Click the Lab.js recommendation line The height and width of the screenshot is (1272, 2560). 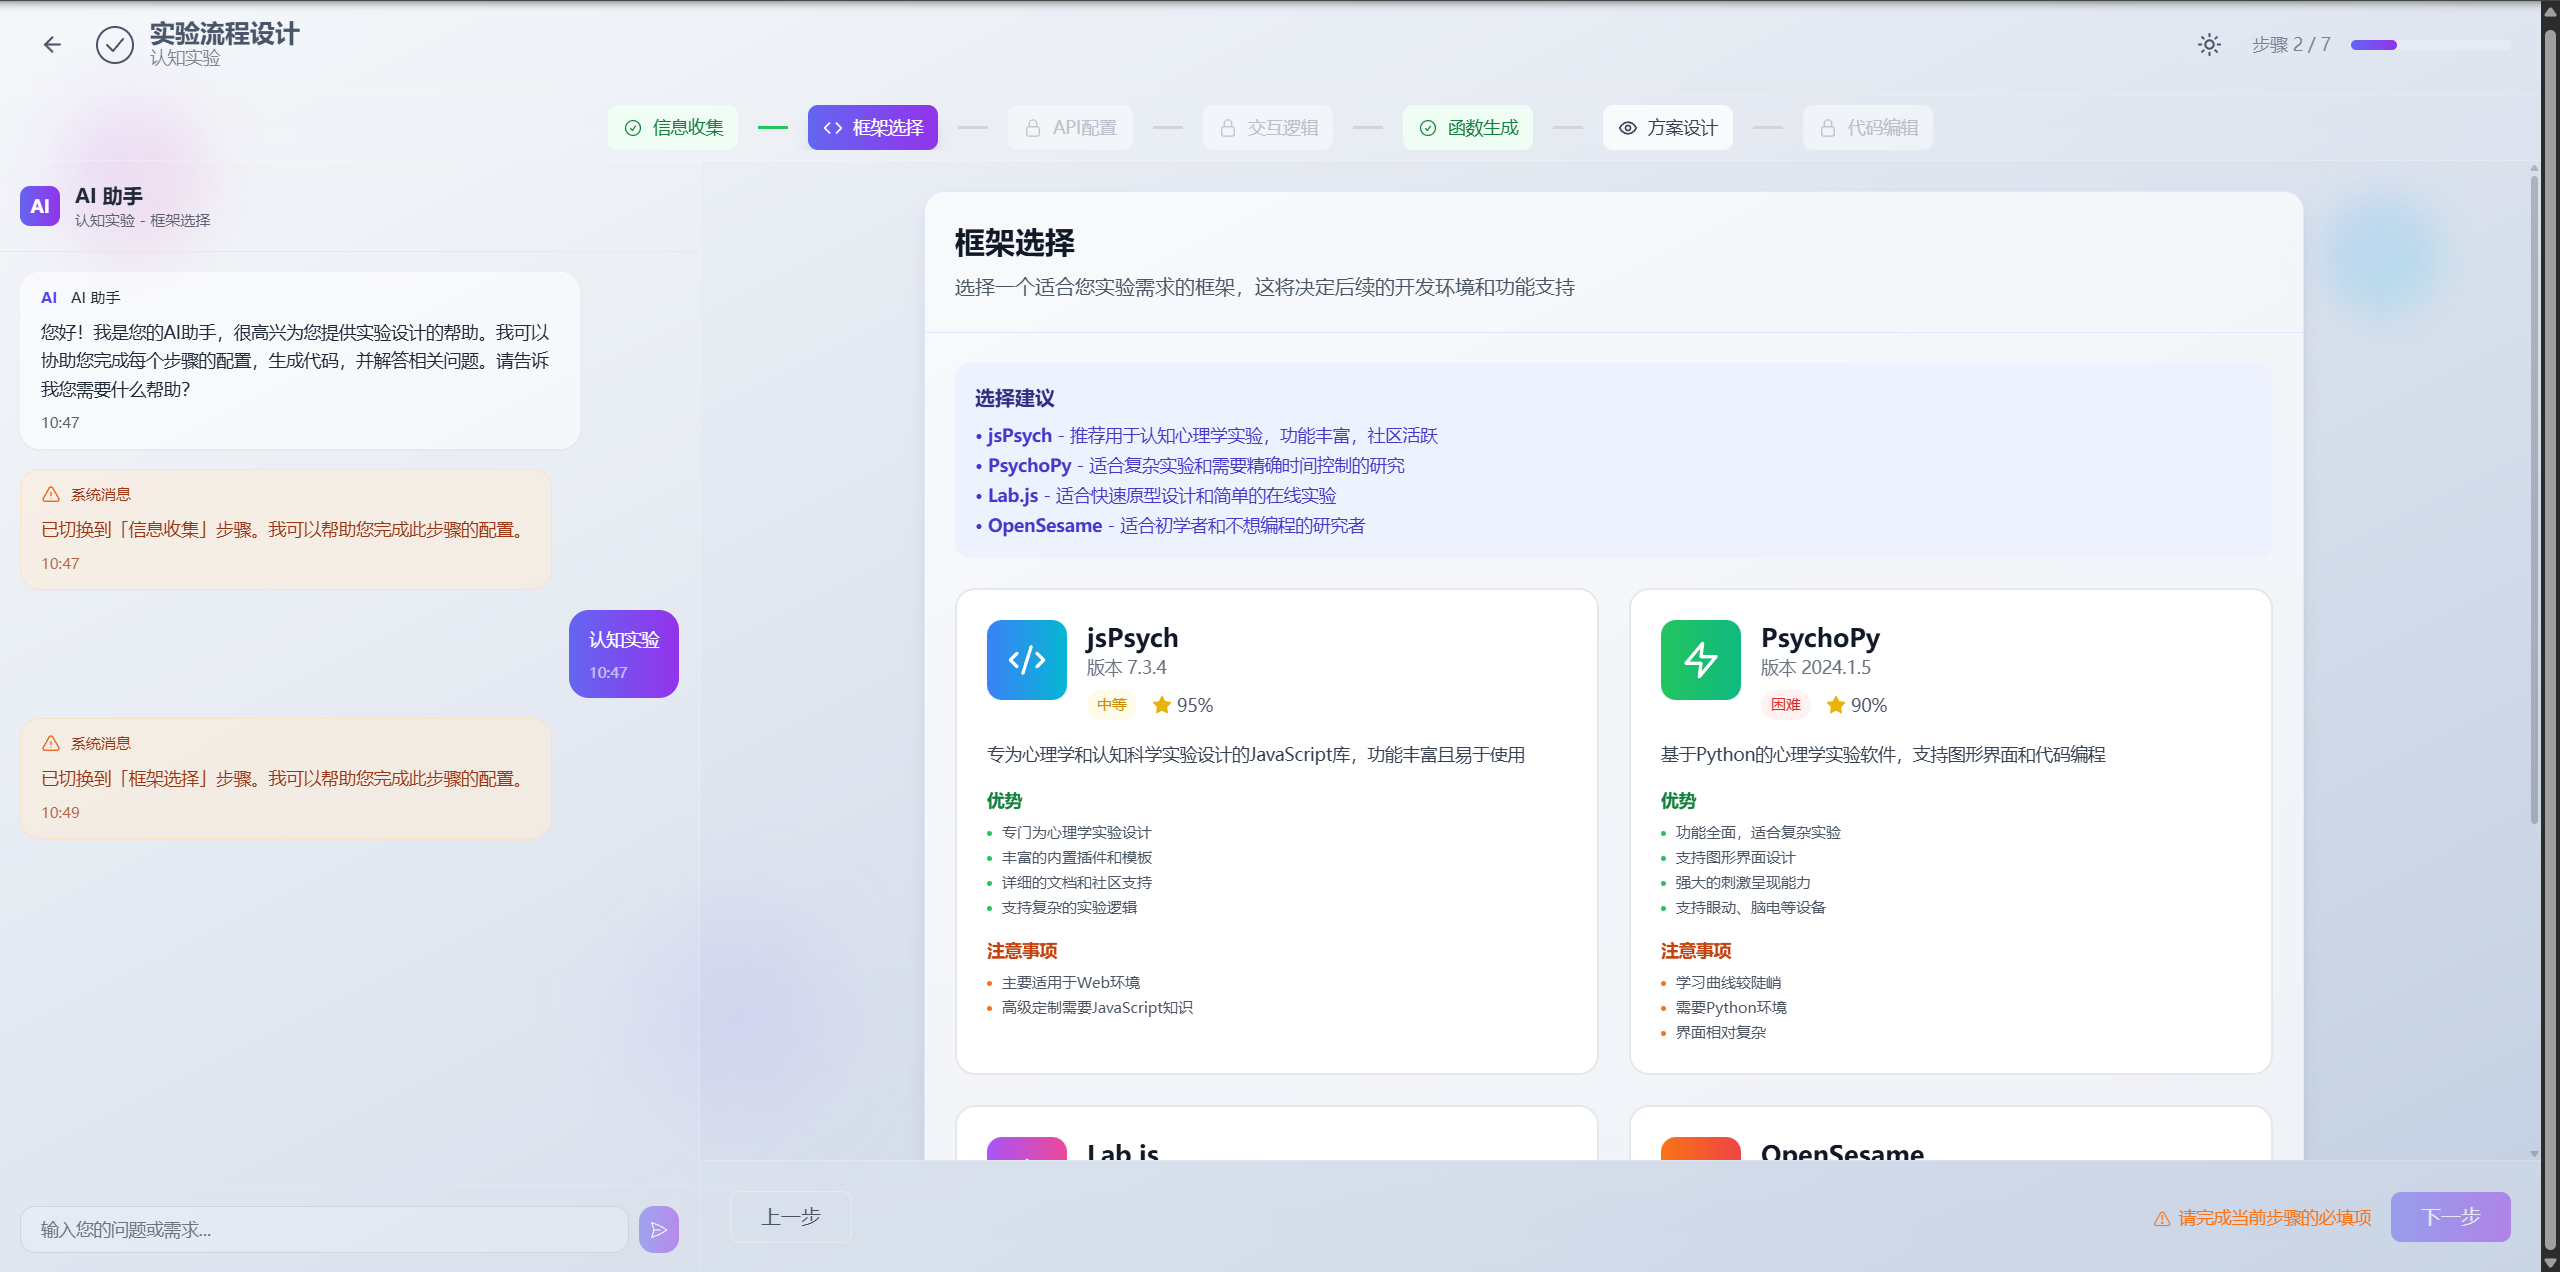tap(1156, 496)
